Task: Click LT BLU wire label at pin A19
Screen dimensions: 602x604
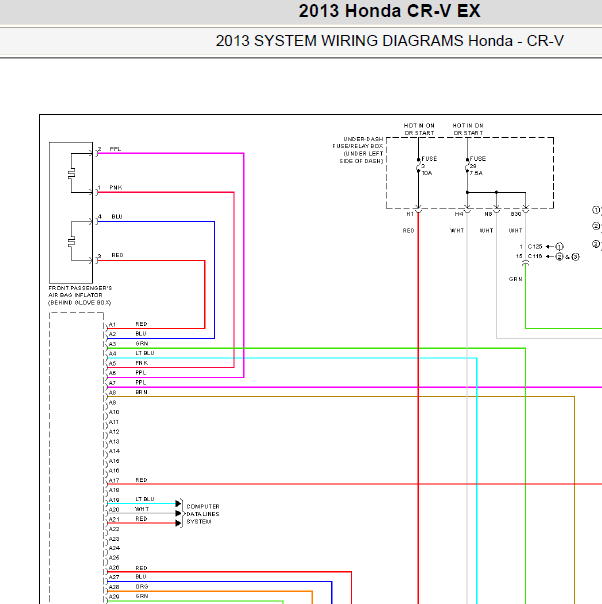Action: click(145, 499)
